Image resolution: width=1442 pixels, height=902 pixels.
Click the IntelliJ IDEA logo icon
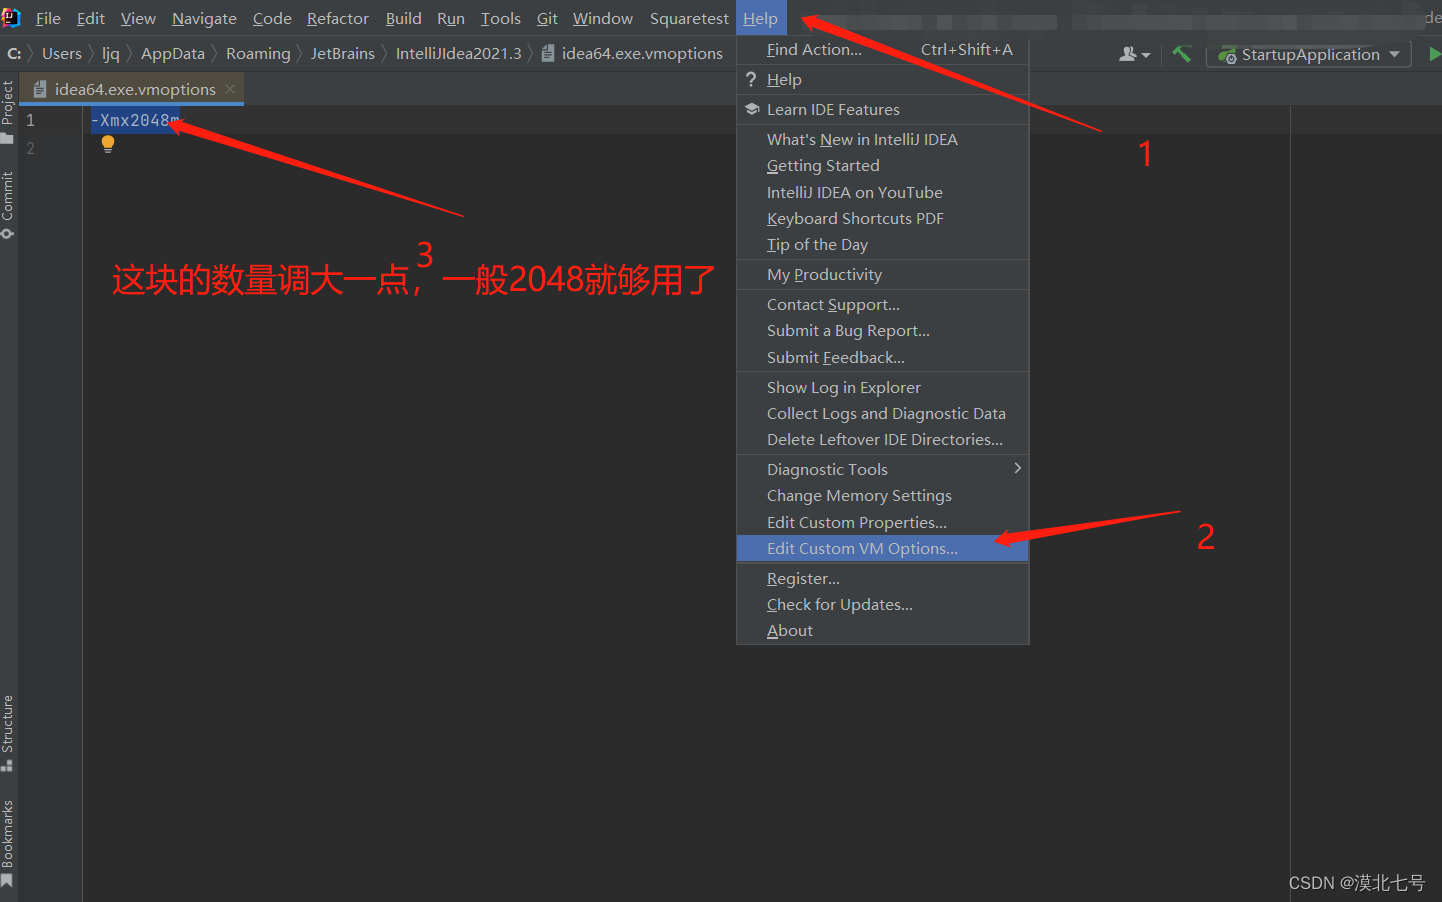click(x=10, y=17)
